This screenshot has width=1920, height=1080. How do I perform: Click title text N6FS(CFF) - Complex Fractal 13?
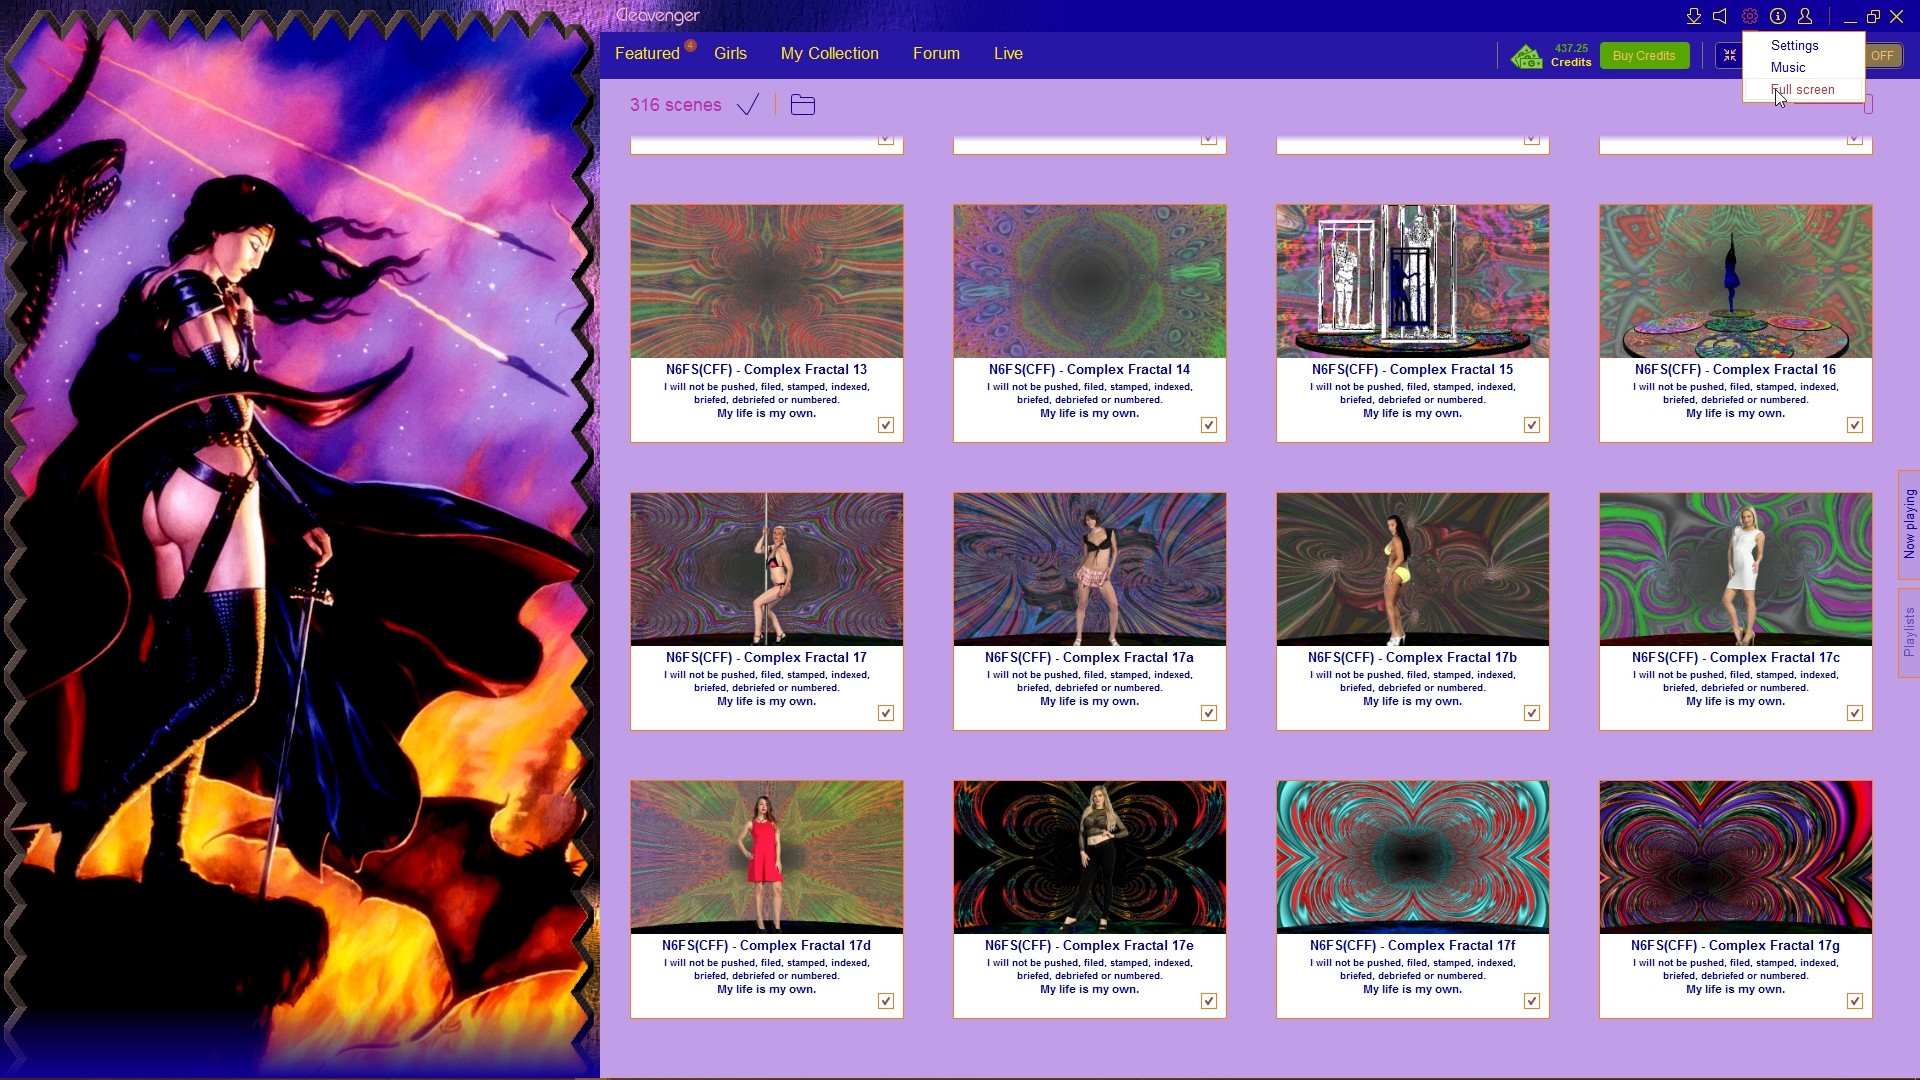point(767,370)
